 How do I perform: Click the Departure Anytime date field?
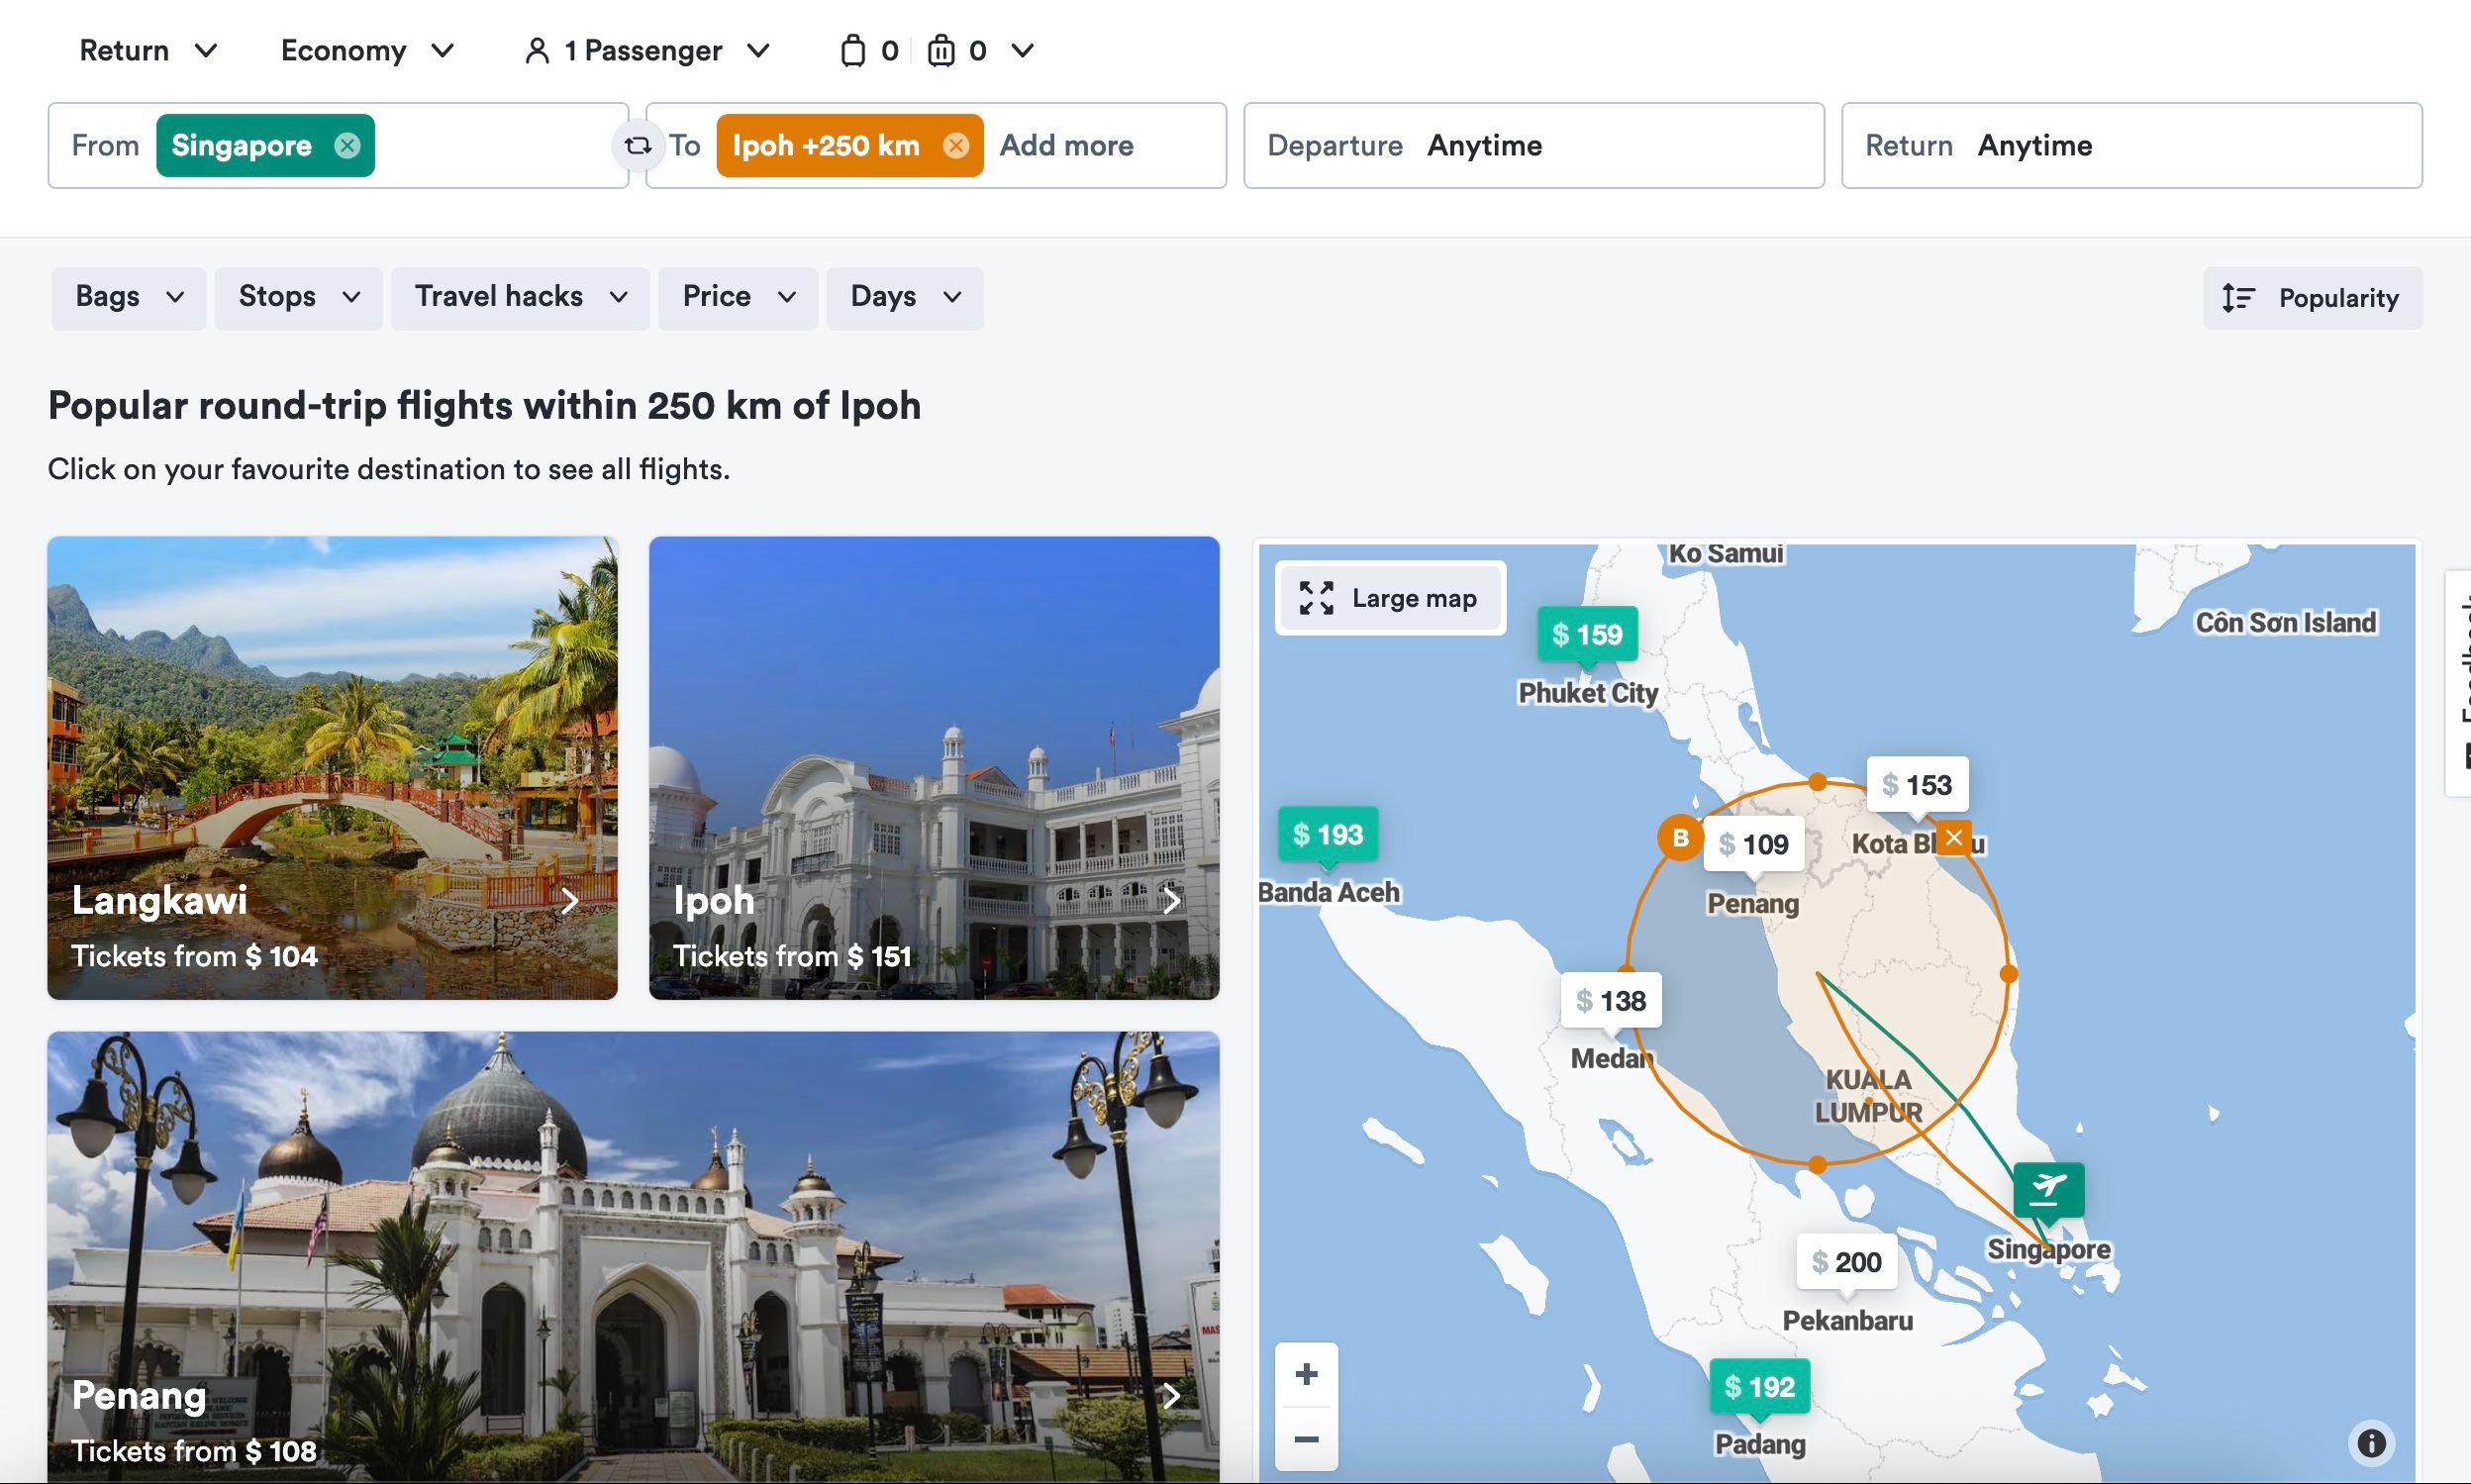1533,146
